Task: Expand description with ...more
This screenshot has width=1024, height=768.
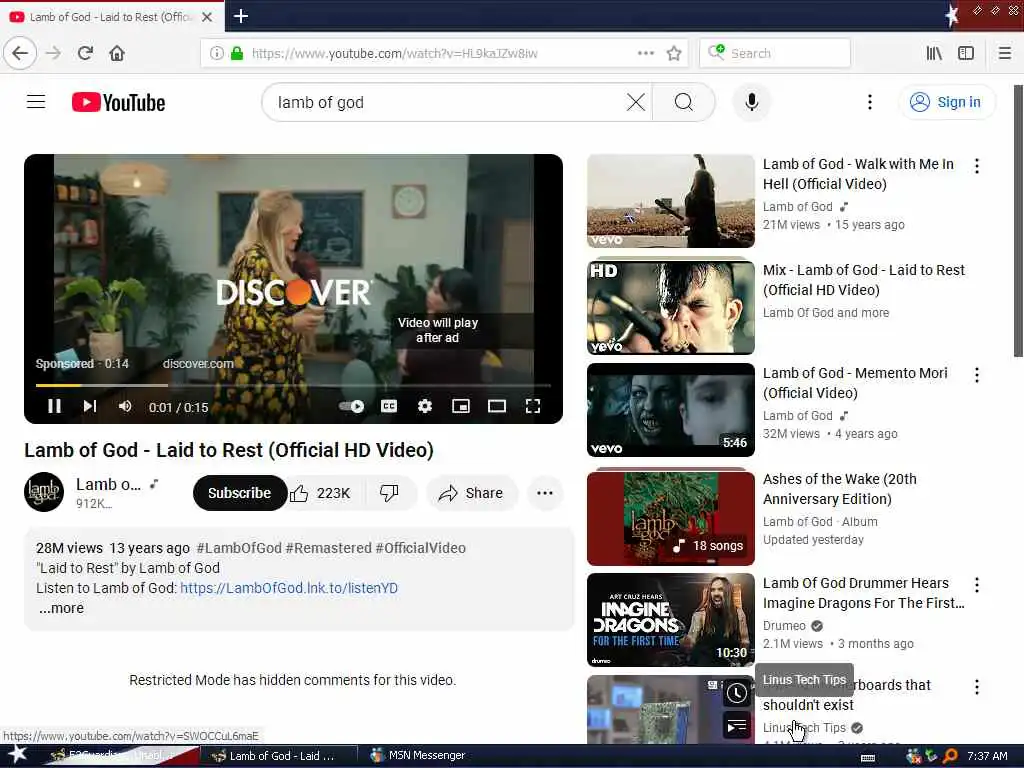Action: pos(61,608)
